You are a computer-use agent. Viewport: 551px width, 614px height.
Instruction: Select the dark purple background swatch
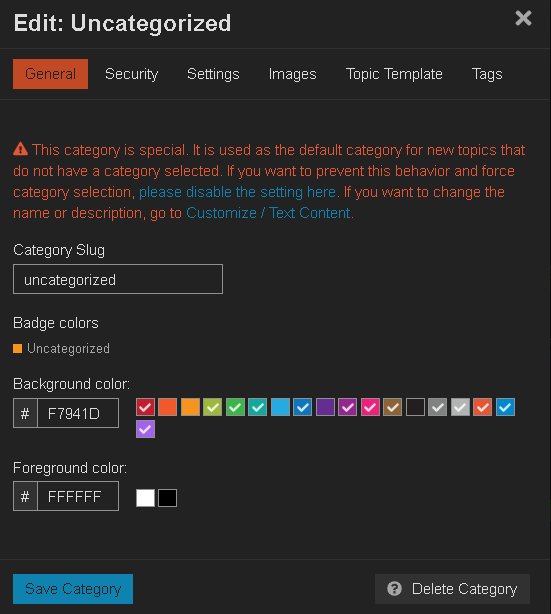coord(325,407)
